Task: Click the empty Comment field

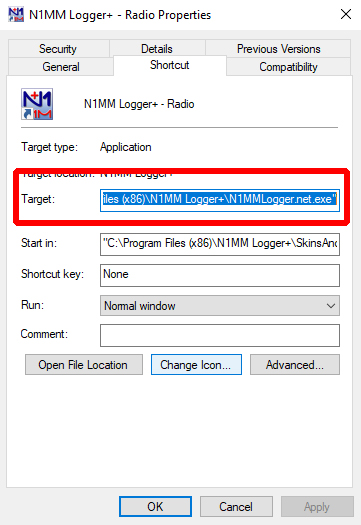Action: click(x=220, y=335)
